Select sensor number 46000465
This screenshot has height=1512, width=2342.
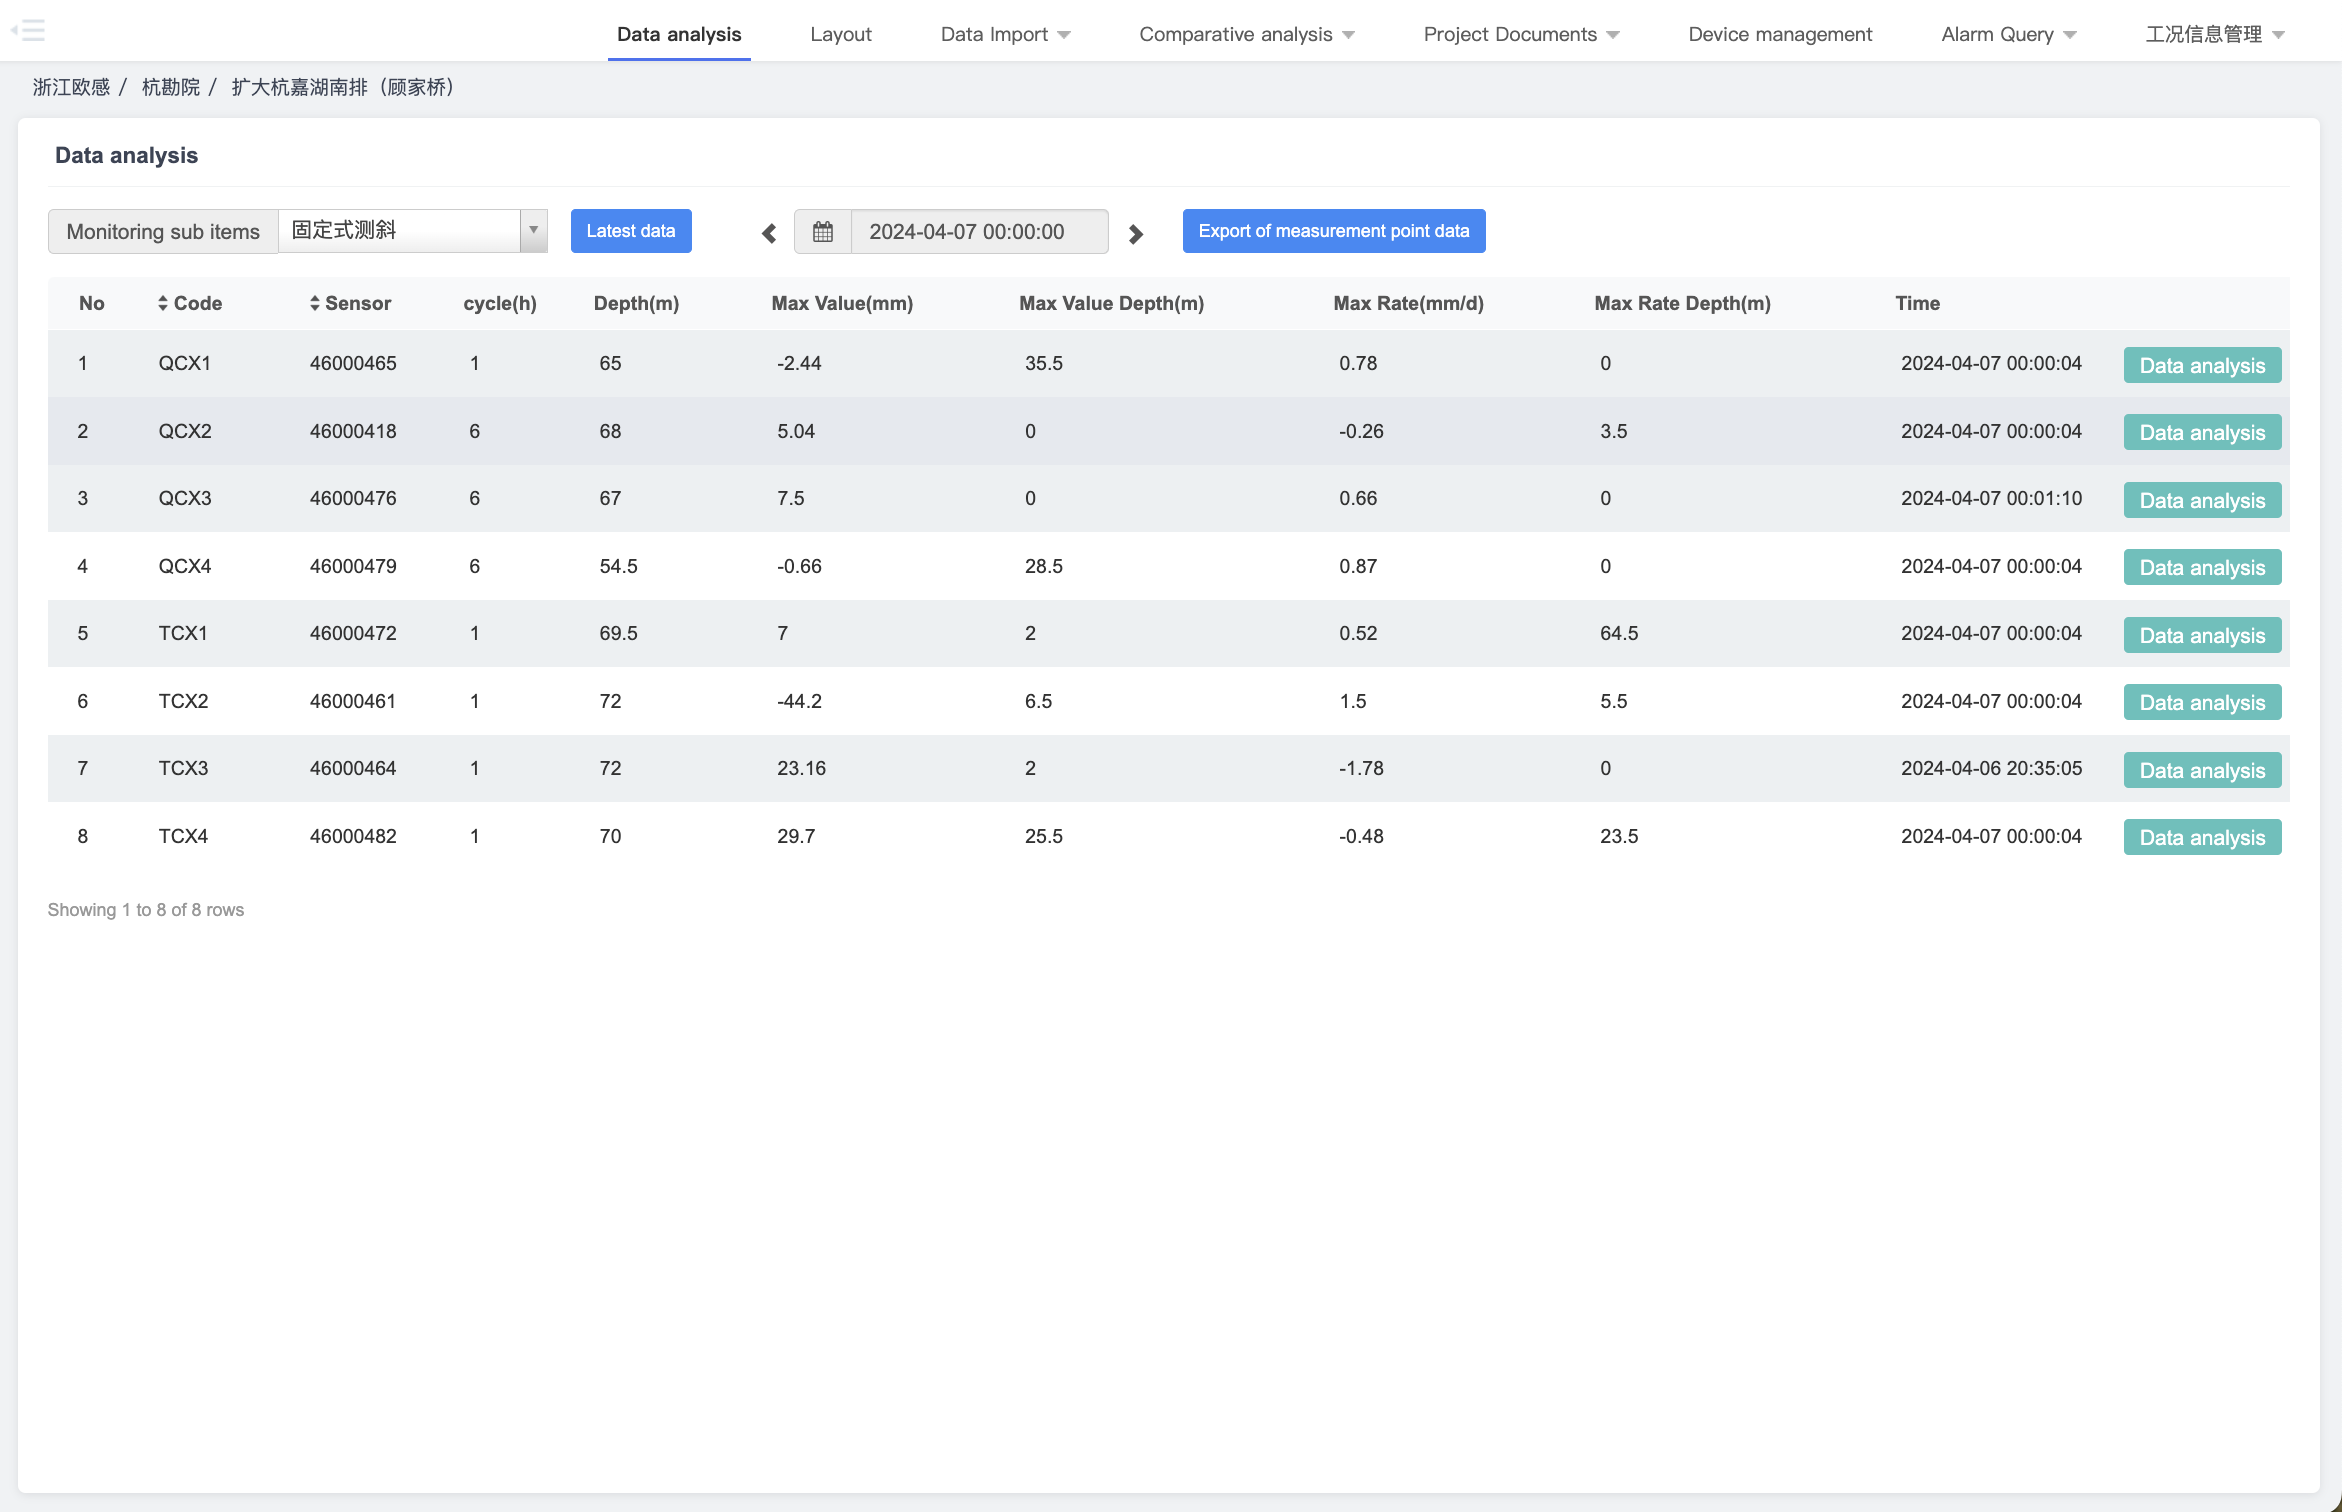tap(353, 363)
